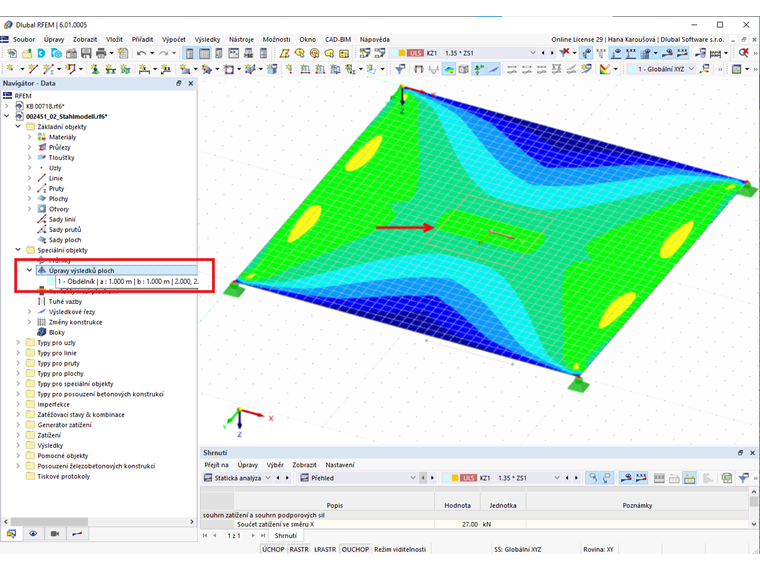Viewport: 760px width, 570px height.
Task: Click the Save file icon
Action: (x=86, y=53)
